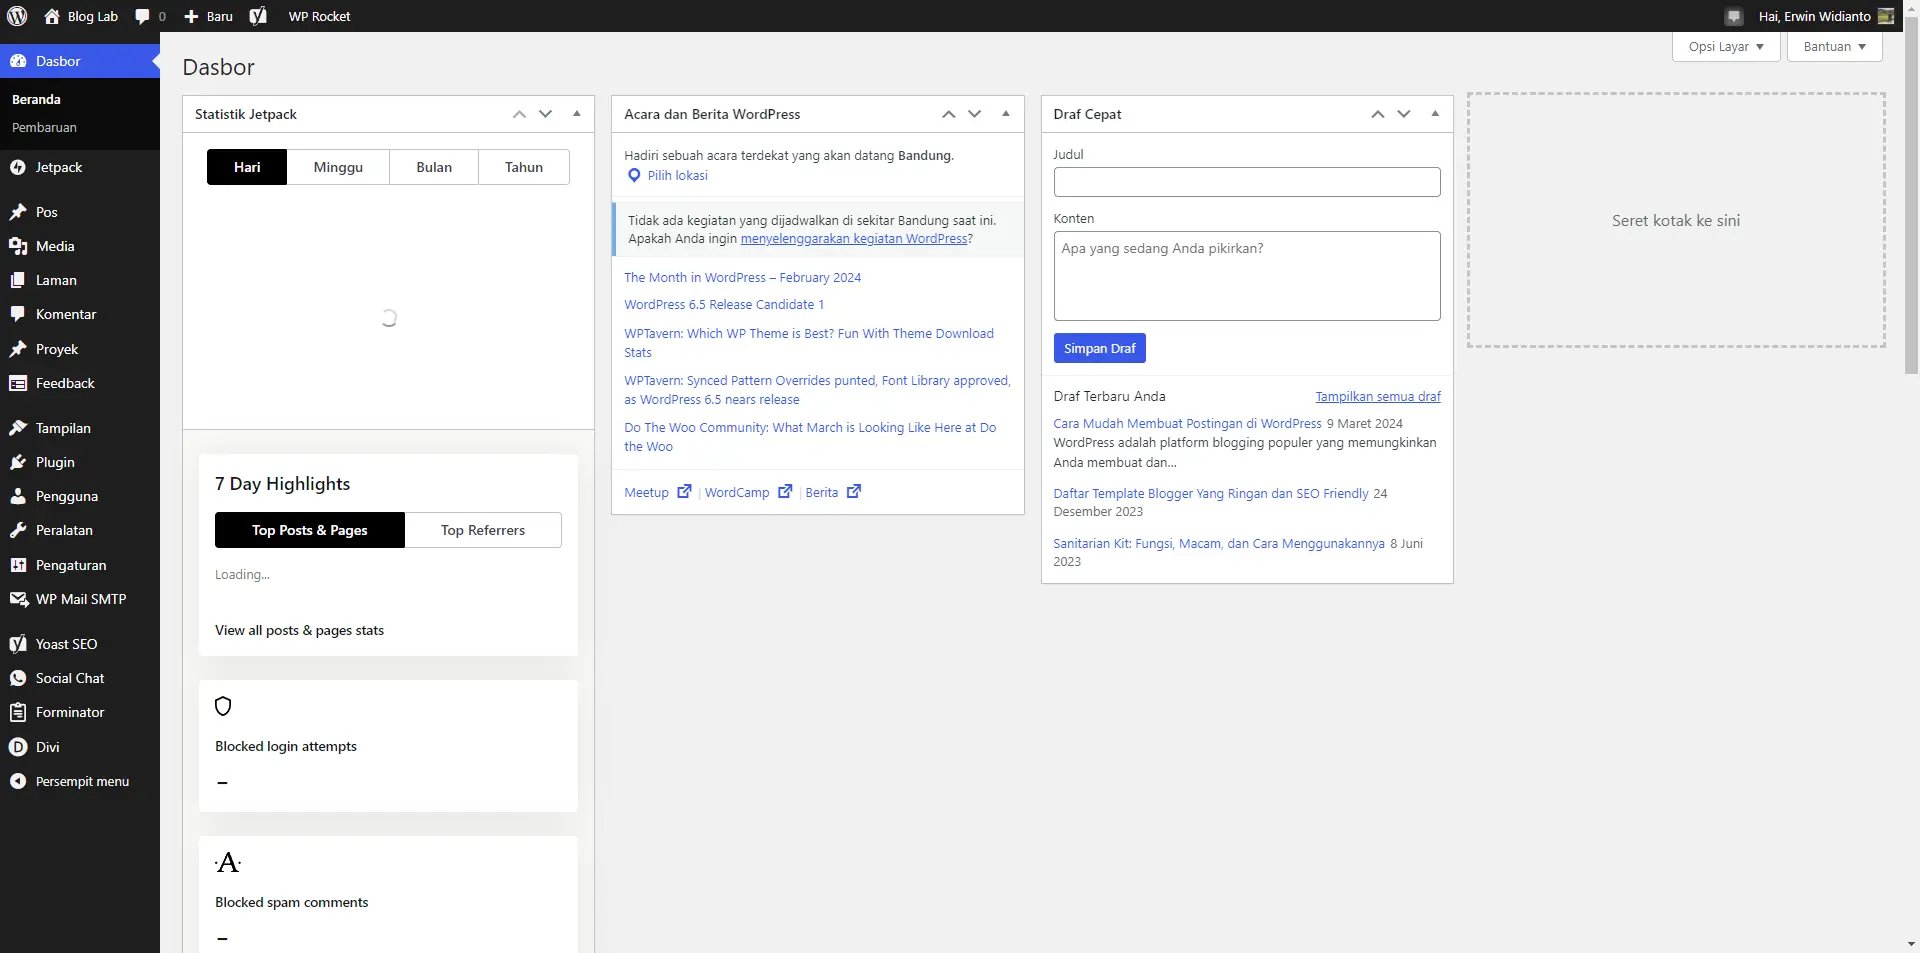This screenshot has width=1920, height=953.
Task: Click the Pilih lokasi pin icon
Action: click(x=634, y=175)
